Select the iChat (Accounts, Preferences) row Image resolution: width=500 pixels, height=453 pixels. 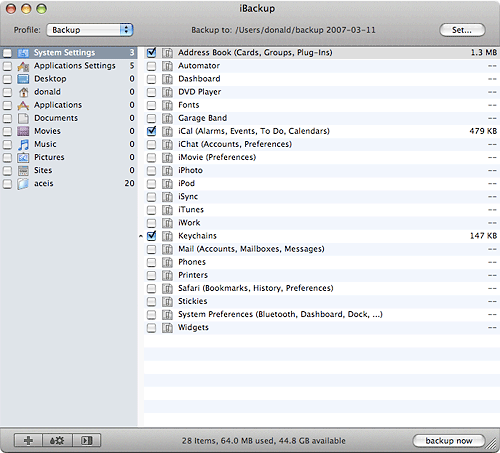(x=322, y=144)
